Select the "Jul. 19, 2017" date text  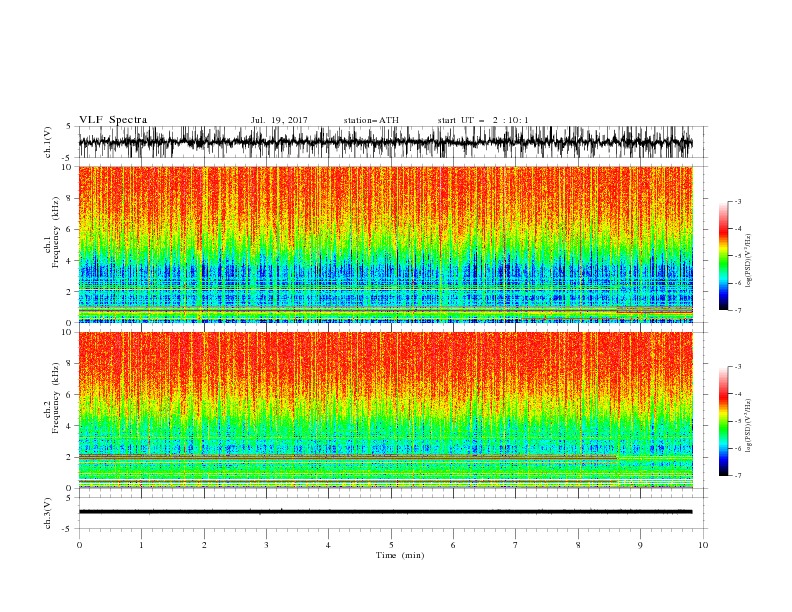[x=279, y=120]
